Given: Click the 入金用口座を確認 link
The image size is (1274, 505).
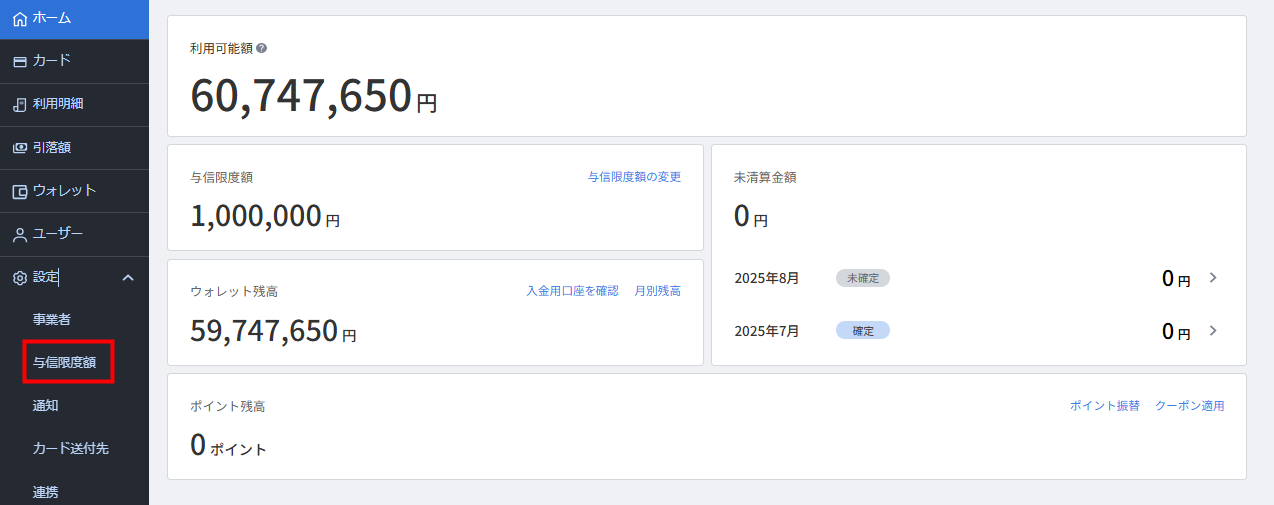Looking at the screenshot, I should pyautogui.click(x=572, y=290).
